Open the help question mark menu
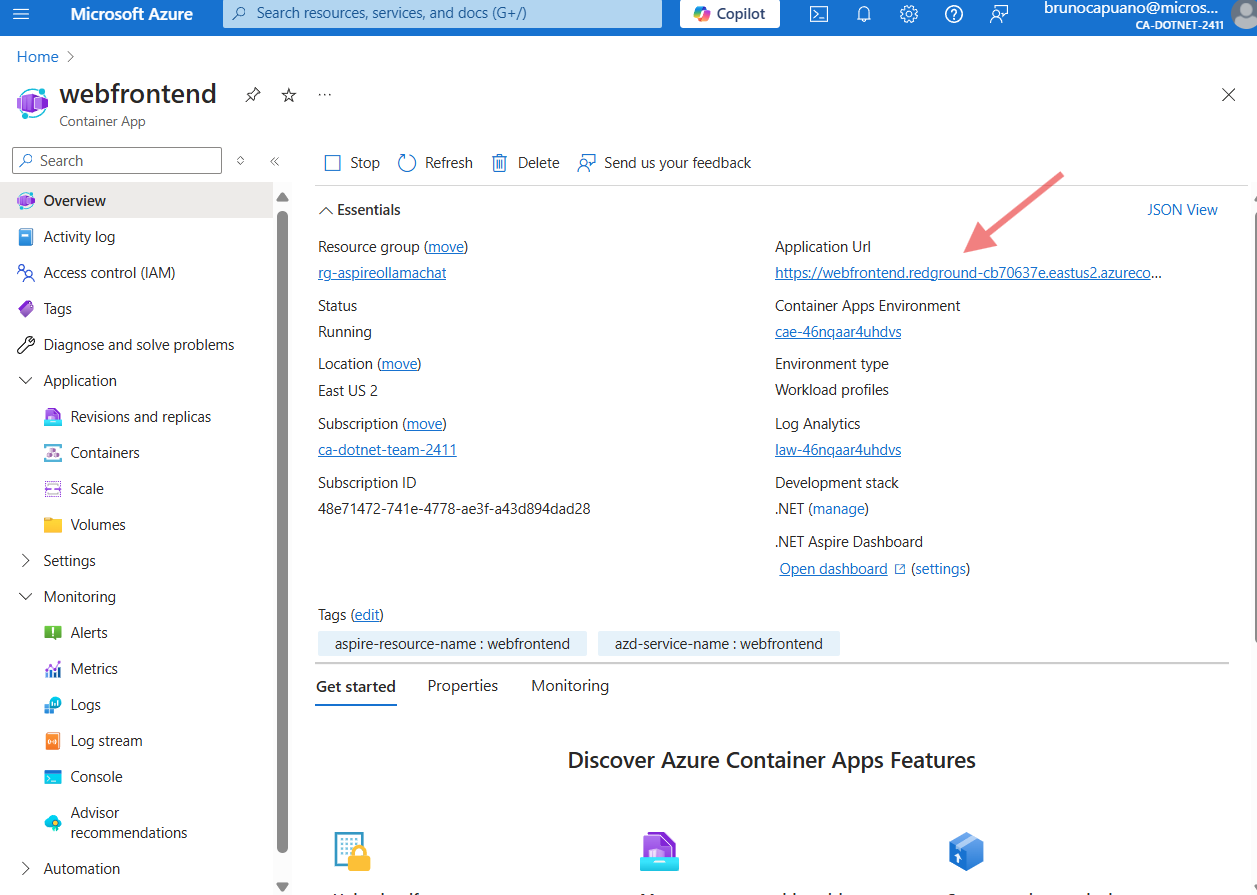Screen dimensions: 1257x895 coord(954,14)
